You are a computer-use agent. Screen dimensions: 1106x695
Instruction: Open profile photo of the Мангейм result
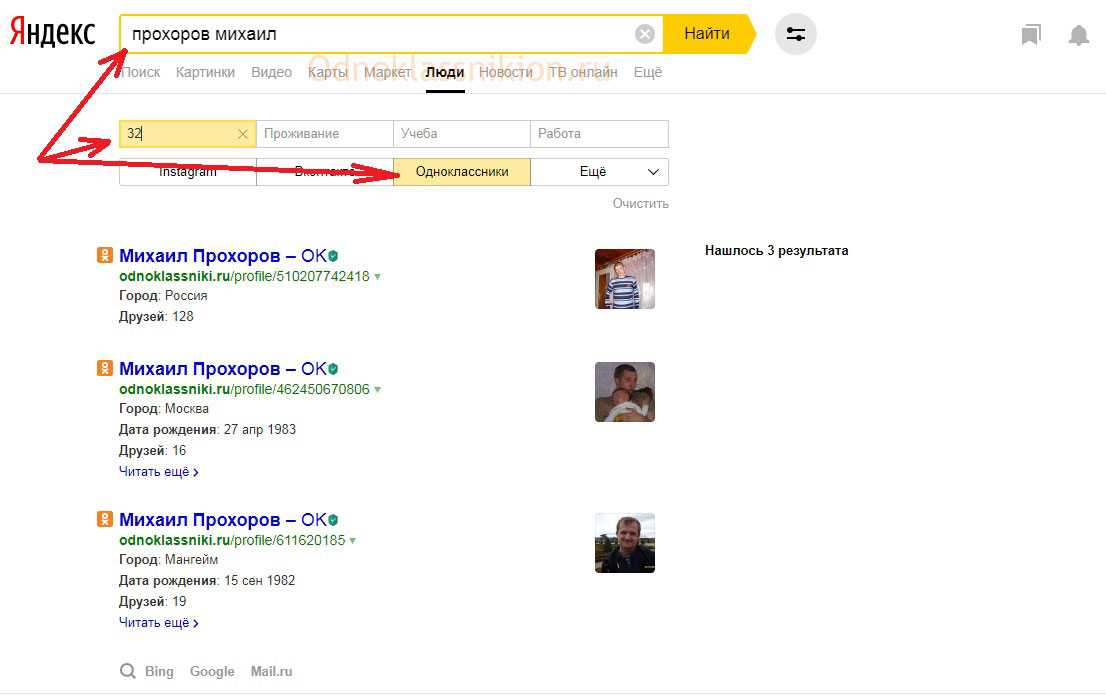pyautogui.click(x=625, y=543)
